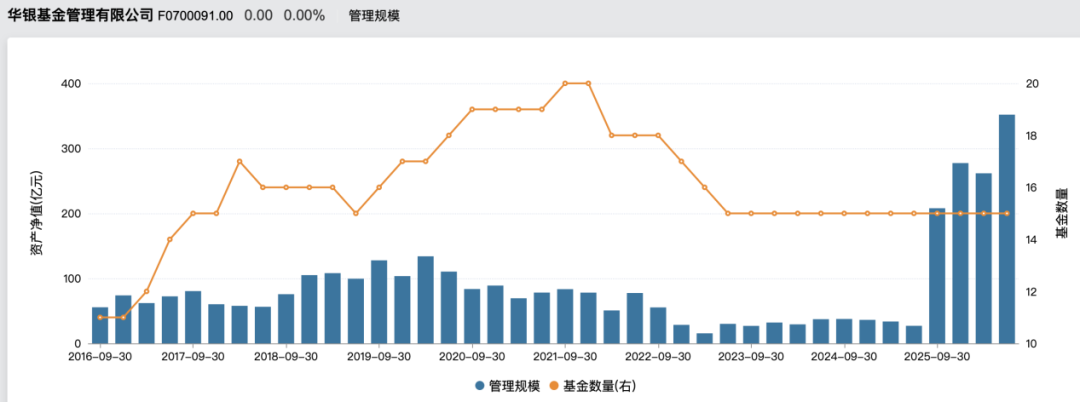
Task: Click the 0.00% change value
Action: coord(304,16)
